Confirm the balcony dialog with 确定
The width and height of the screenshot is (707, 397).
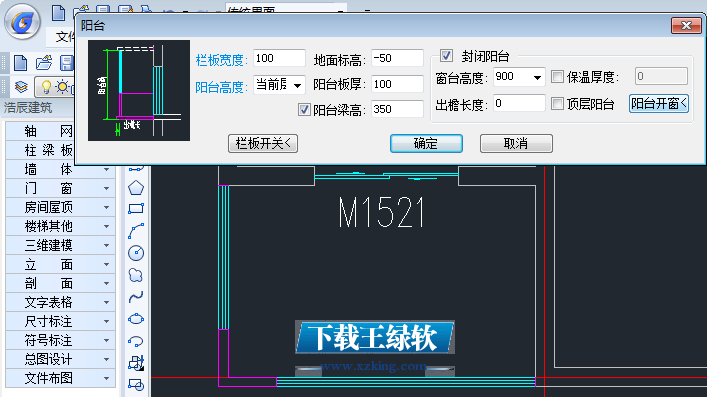pos(426,143)
